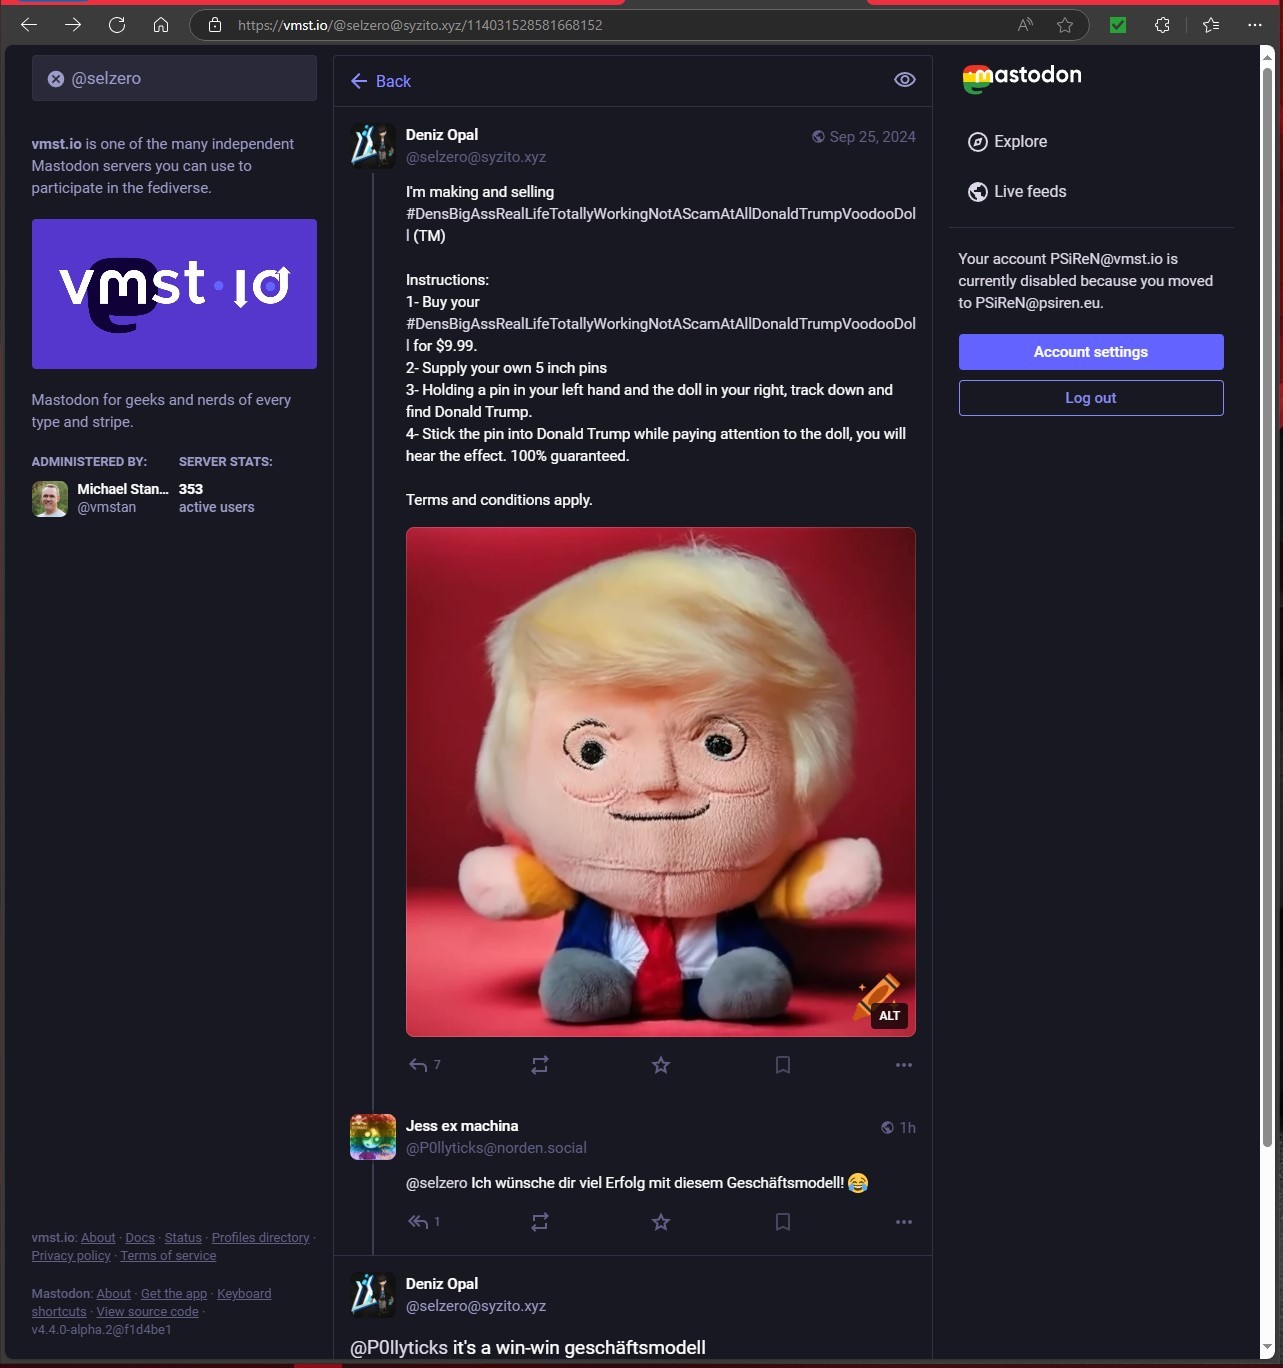The height and width of the screenshot is (1368, 1283).
Task: Click the page vertical scrollbar
Action: [1268, 600]
